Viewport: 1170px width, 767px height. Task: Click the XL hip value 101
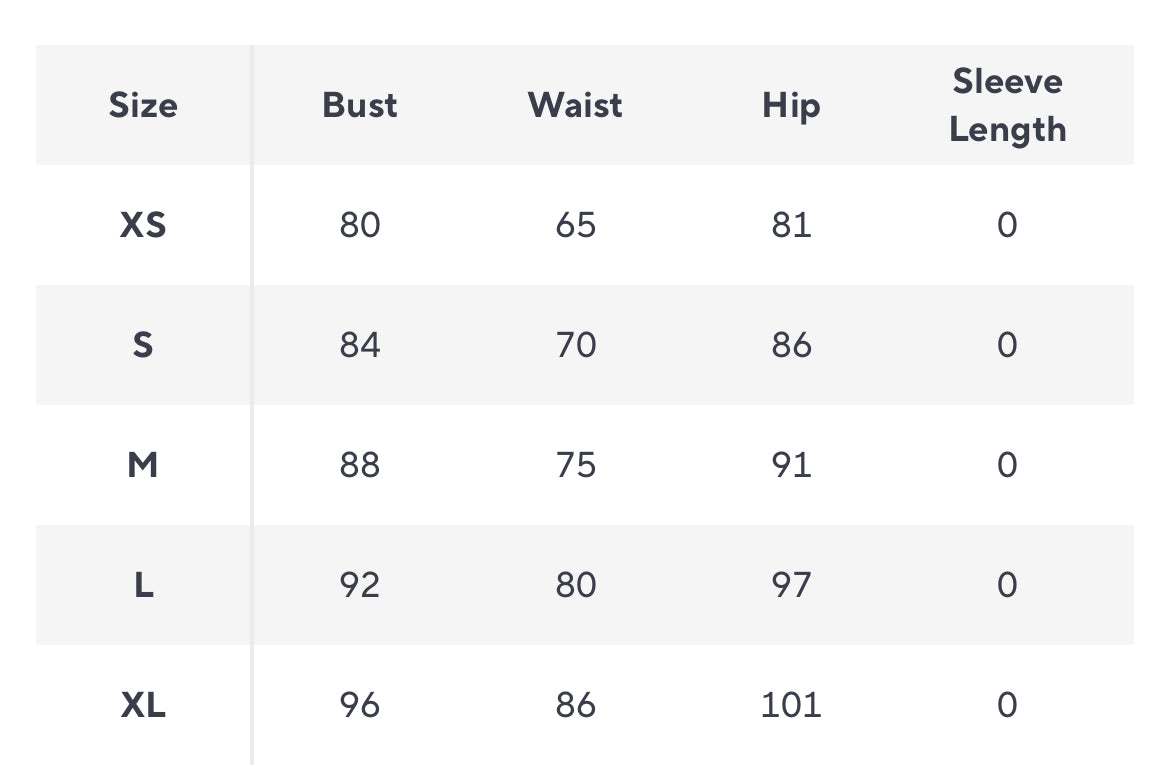(x=791, y=705)
